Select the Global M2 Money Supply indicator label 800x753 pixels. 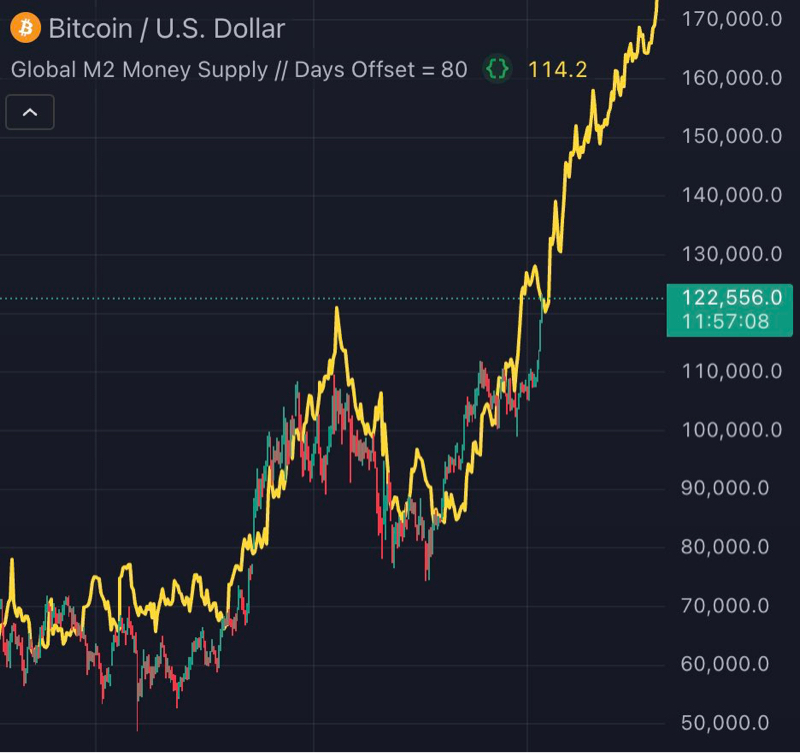(239, 70)
